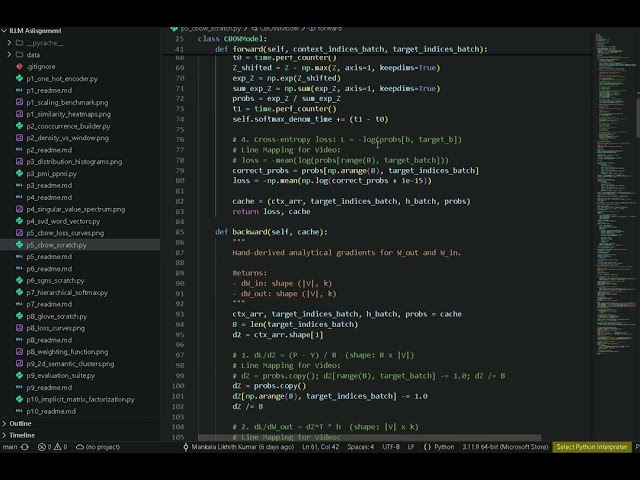The image size is (640, 480).
Task: Change end of line sequence LF
Action: [411, 447]
